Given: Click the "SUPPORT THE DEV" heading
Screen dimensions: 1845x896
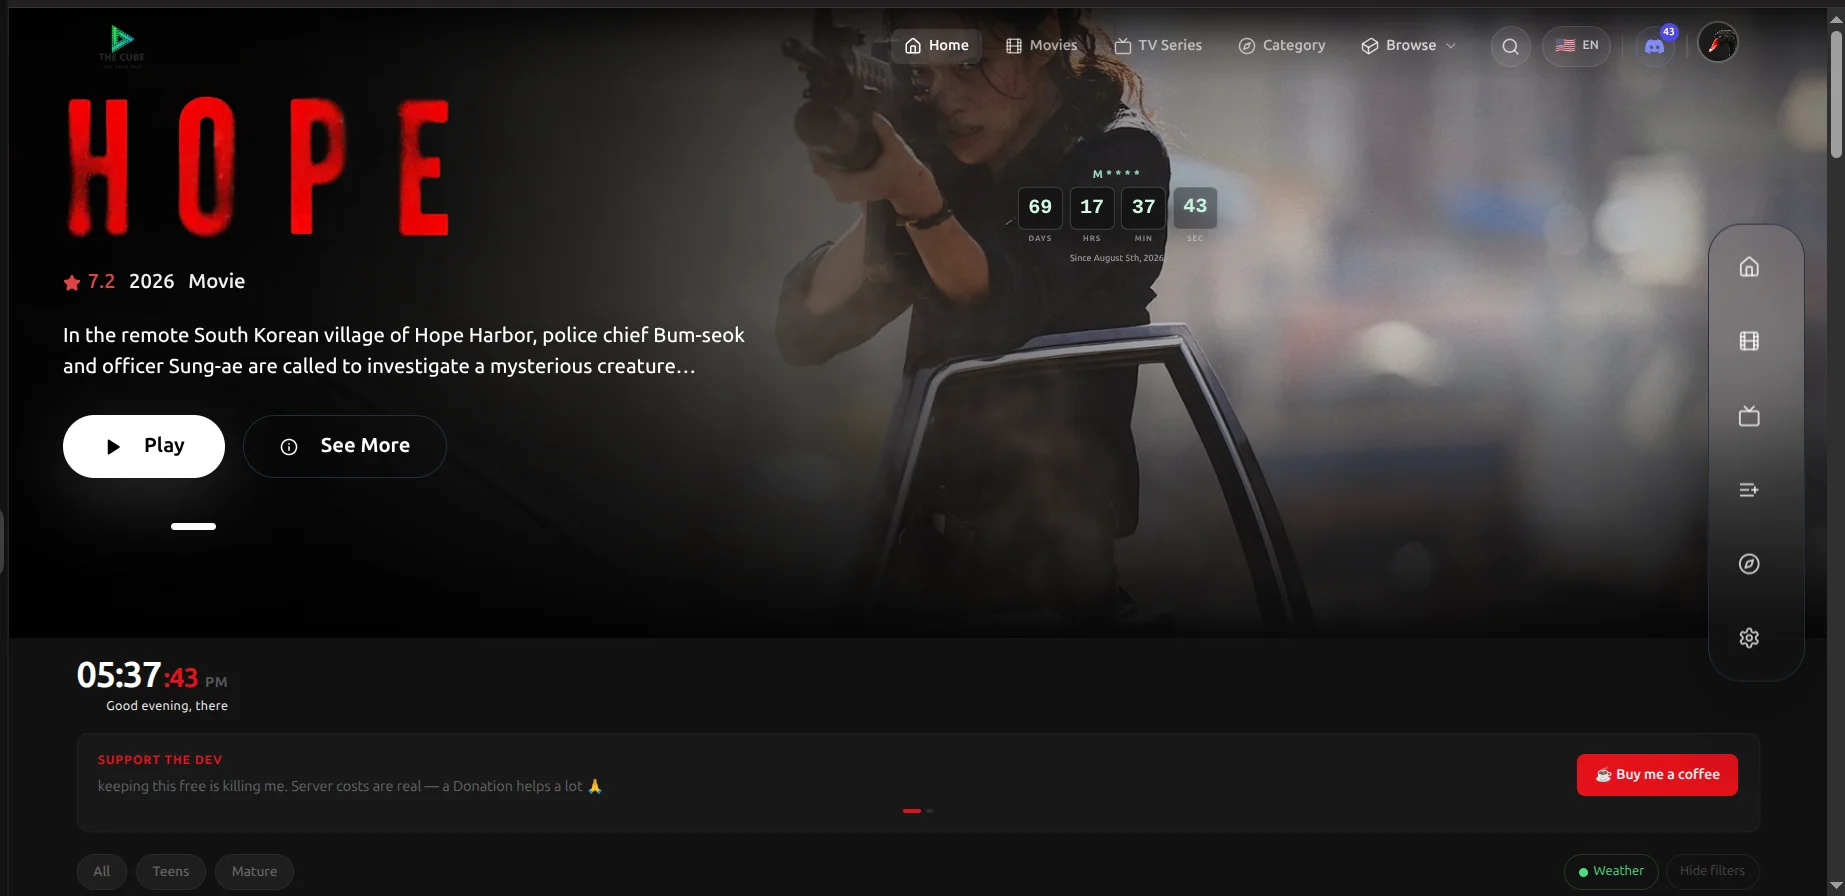Looking at the screenshot, I should [x=160, y=760].
